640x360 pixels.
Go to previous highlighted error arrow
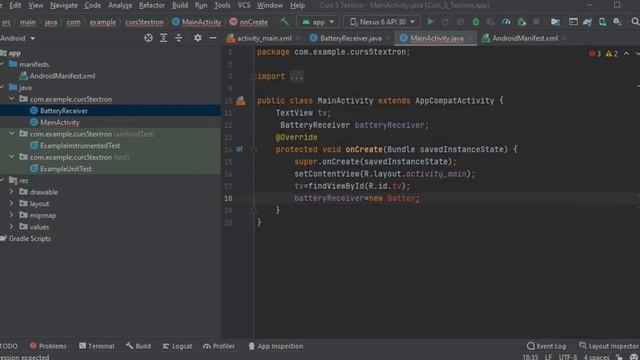[x=626, y=53]
